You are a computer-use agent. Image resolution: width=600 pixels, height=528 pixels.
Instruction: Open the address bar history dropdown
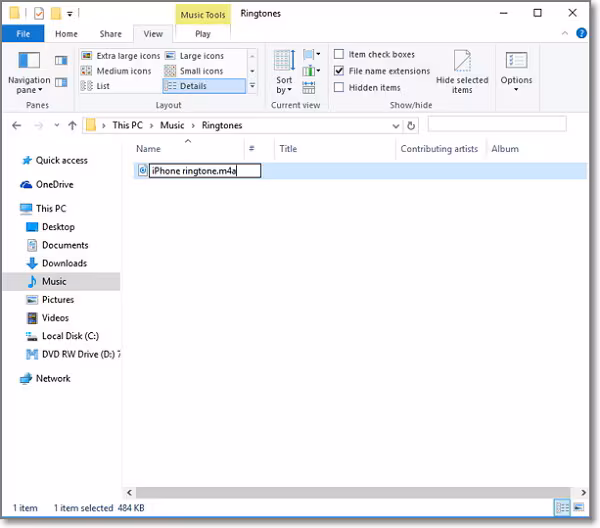(396, 126)
